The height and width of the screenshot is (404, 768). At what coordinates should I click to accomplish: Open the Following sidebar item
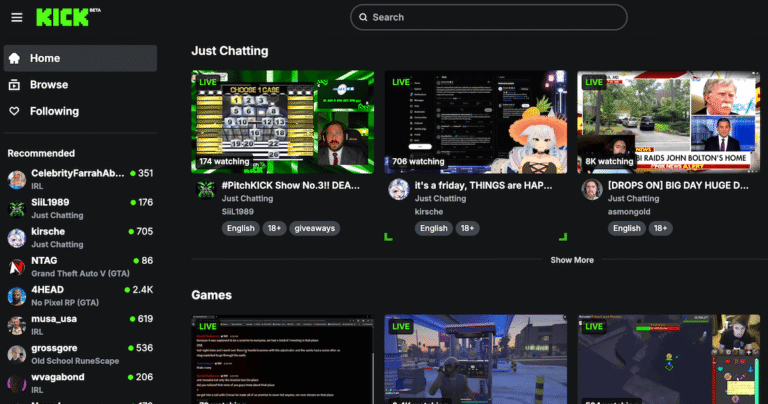(80, 111)
